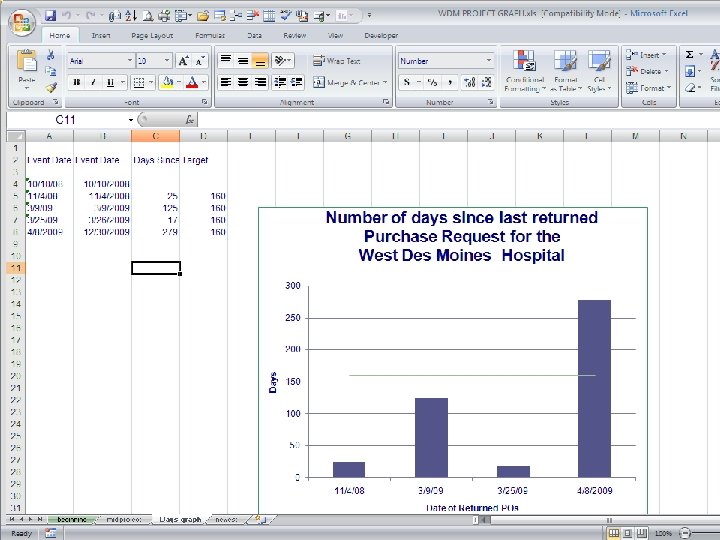Select column C header

[x=155, y=136]
